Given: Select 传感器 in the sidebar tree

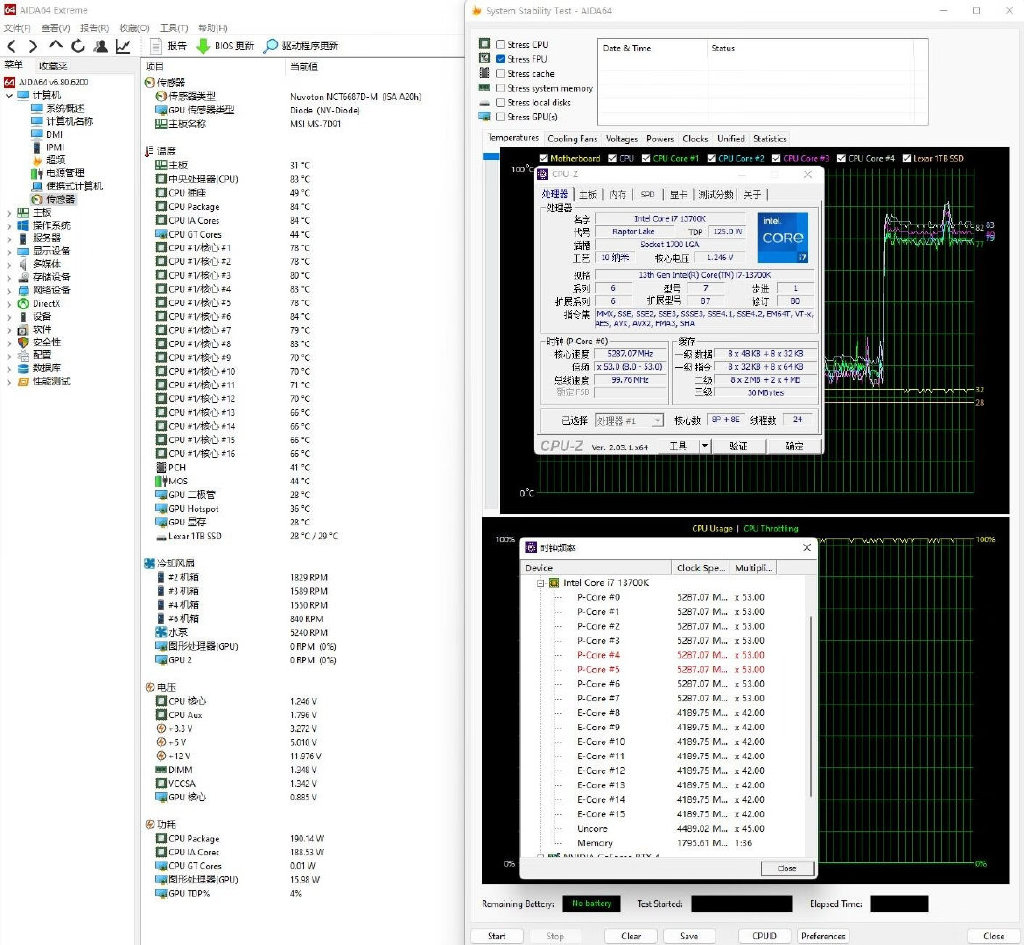Looking at the screenshot, I should 62,199.
